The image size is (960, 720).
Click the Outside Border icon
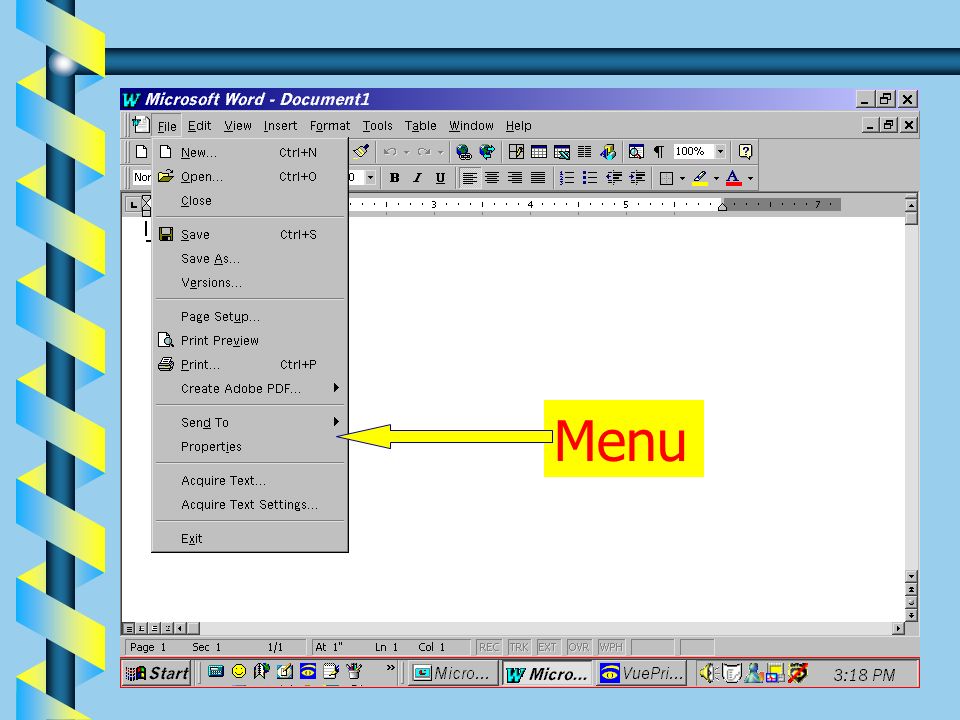click(667, 178)
